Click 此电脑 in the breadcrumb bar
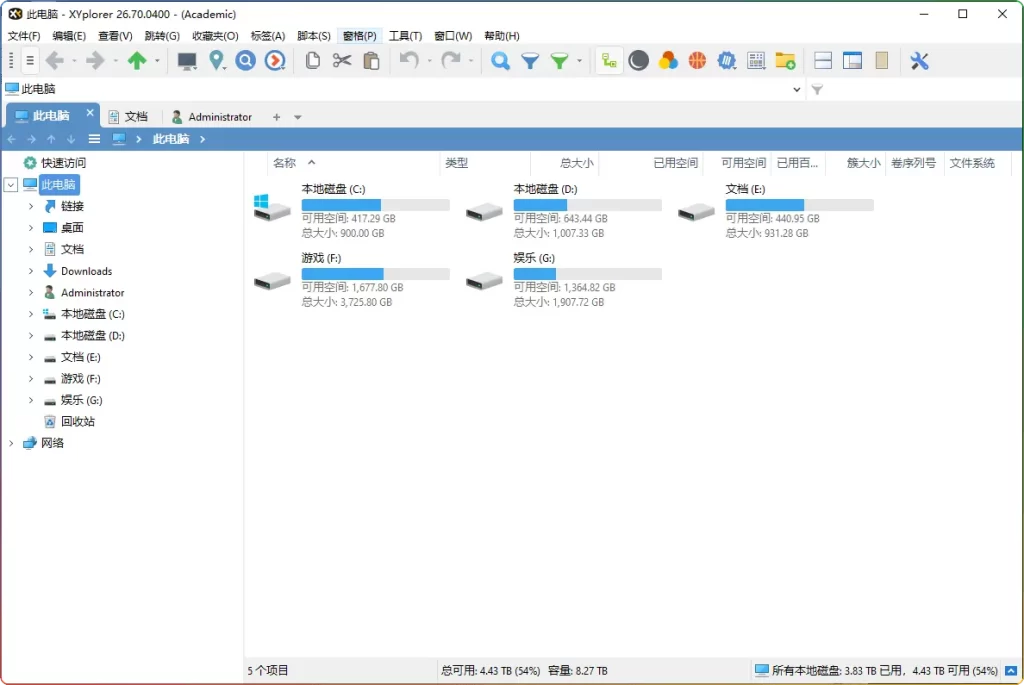Image resolution: width=1024 pixels, height=685 pixels. pyautogui.click(x=170, y=139)
